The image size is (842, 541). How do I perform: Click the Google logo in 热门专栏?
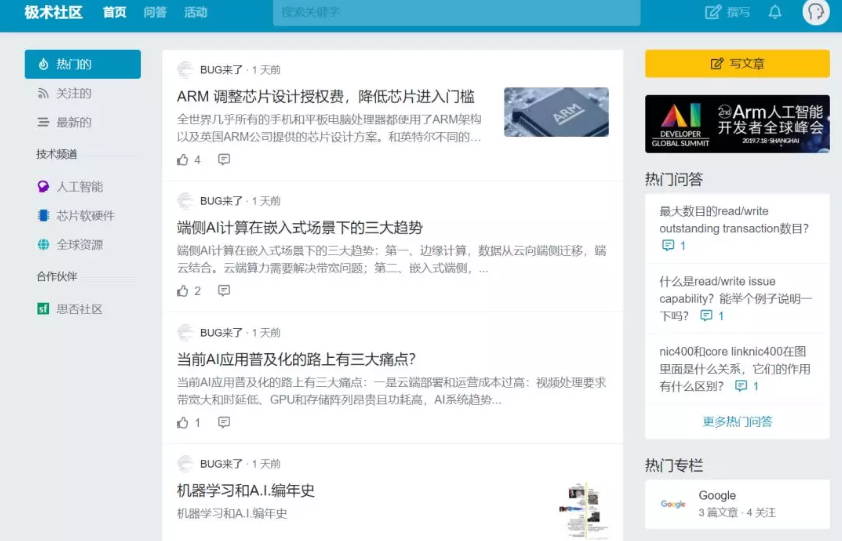673,504
